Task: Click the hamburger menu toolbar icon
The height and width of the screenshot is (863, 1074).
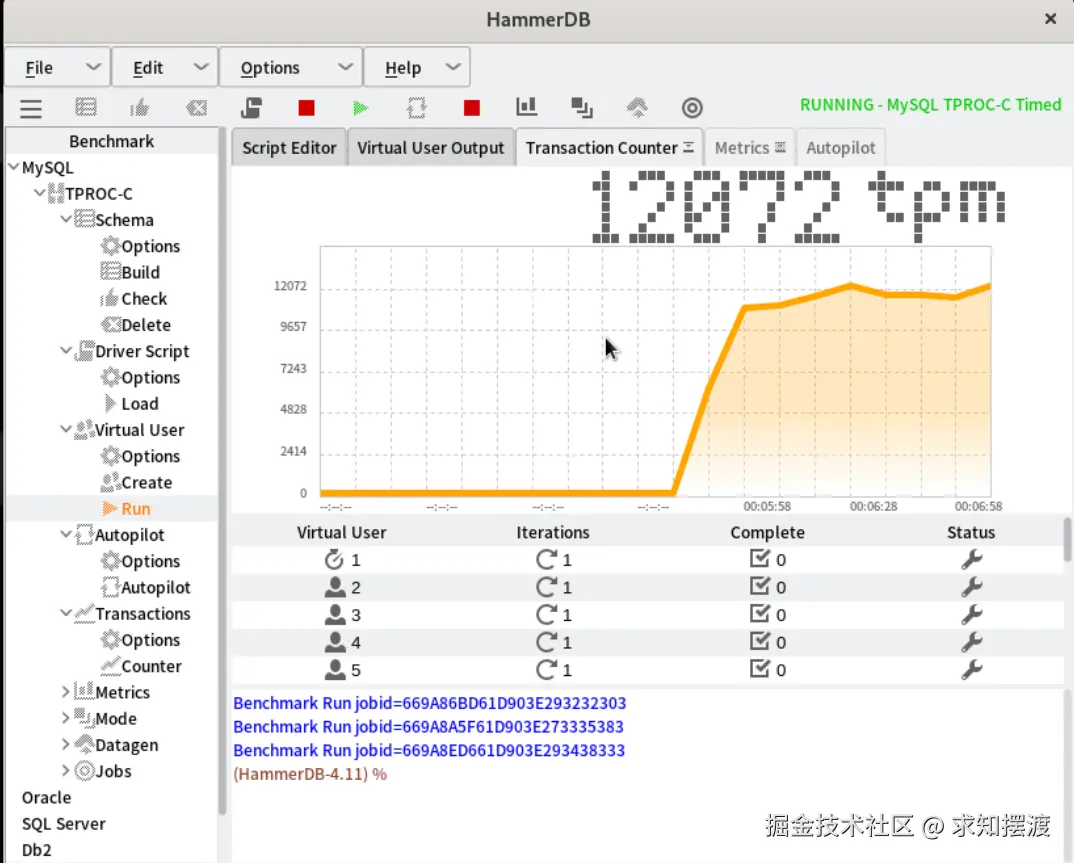Action: (x=31, y=108)
